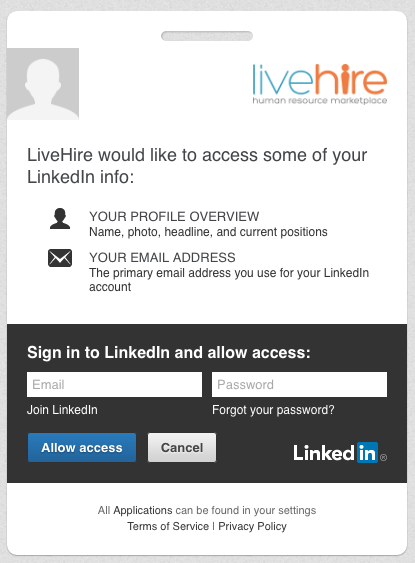Image resolution: width=415 pixels, height=563 pixels.
Task: Open the Join LinkedIn link
Action: [62, 410]
